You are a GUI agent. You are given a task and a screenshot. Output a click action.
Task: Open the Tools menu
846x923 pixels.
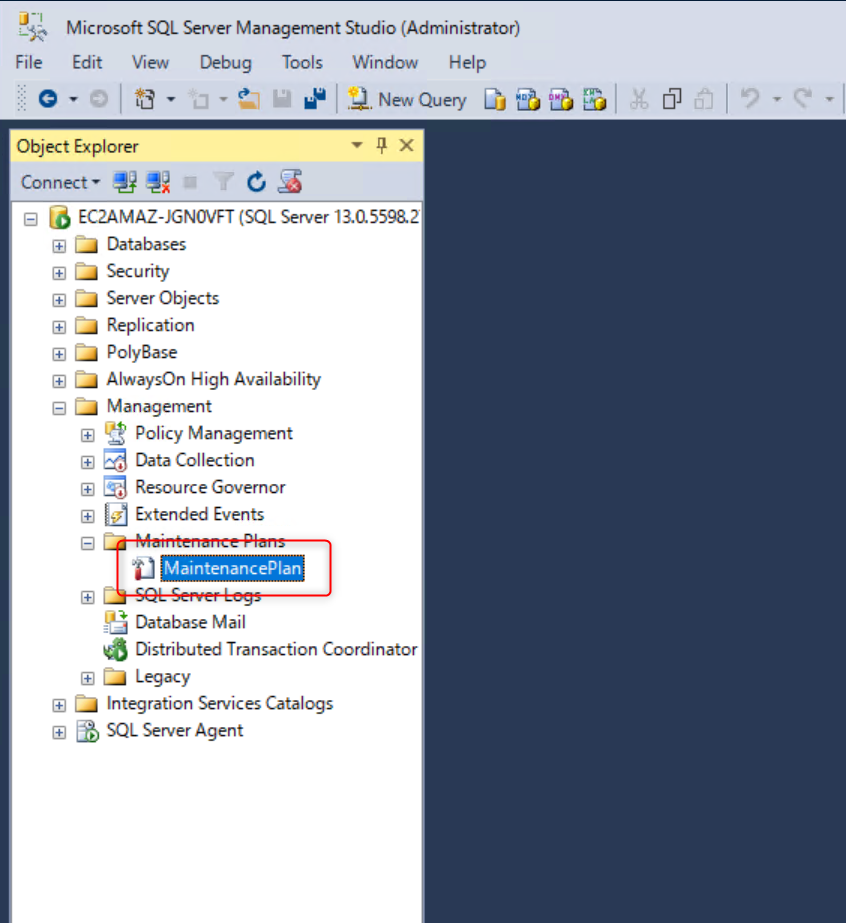[x=302, y=62]
